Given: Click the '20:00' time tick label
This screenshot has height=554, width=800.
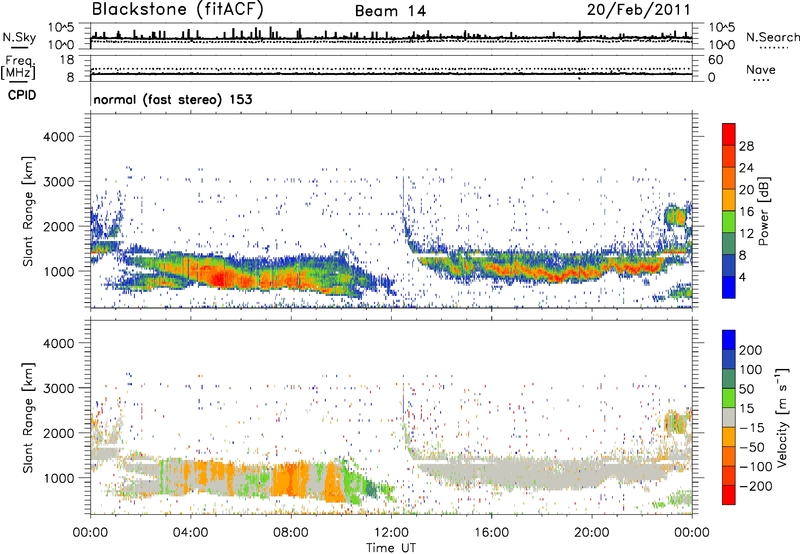Looking at the screenshot, I should pos(591,533).
